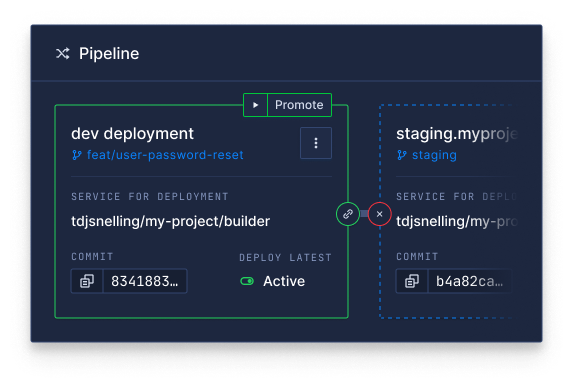Open the staging branch link
Viewport: 573px width, 383px height.
pyautogui.click(x=434, y=155)
